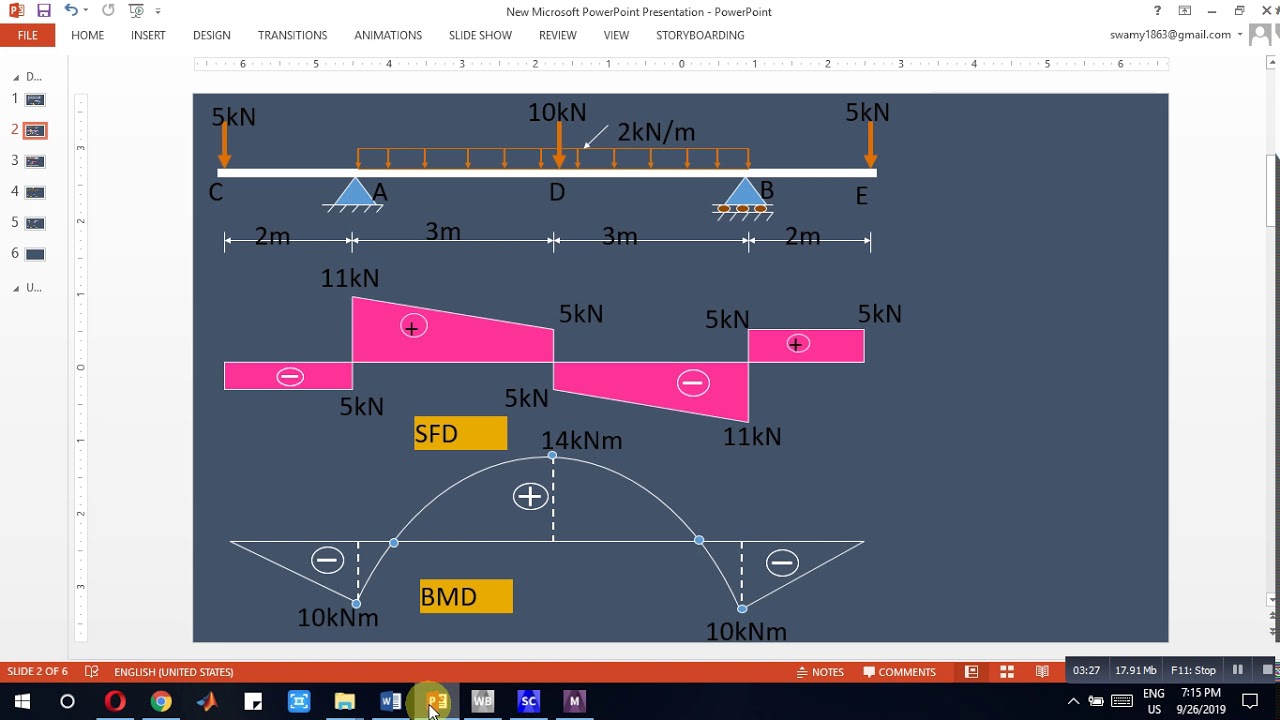Click the PowerPoint logo in title bar

[x=16, y=11]
